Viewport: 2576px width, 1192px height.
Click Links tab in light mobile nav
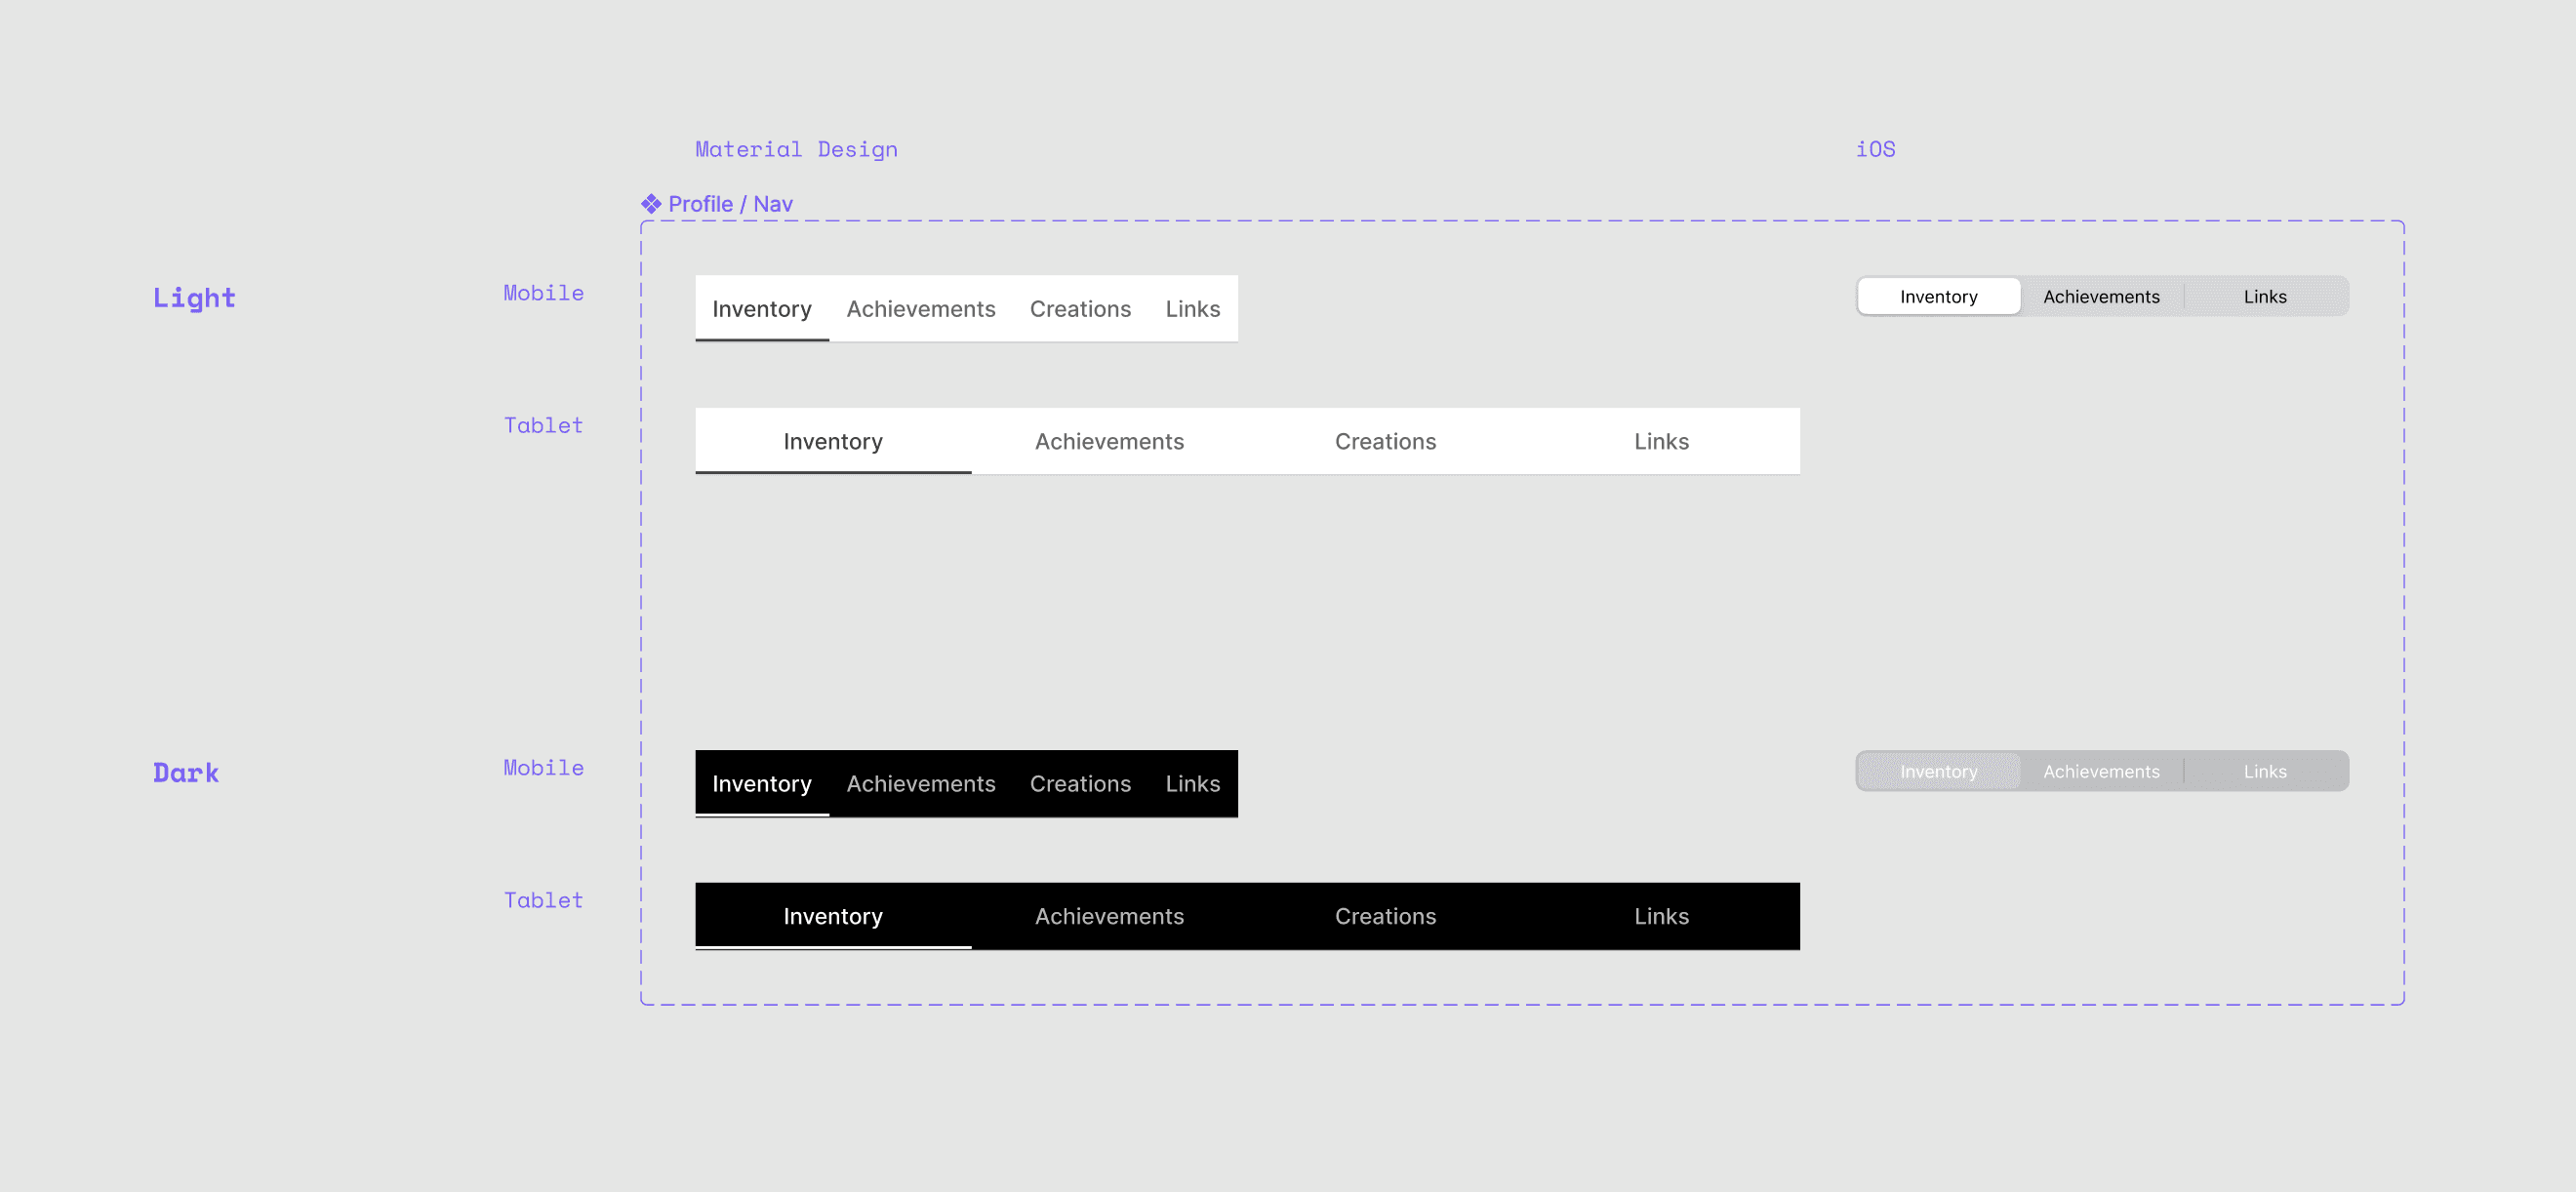[x=1192, y=309]
